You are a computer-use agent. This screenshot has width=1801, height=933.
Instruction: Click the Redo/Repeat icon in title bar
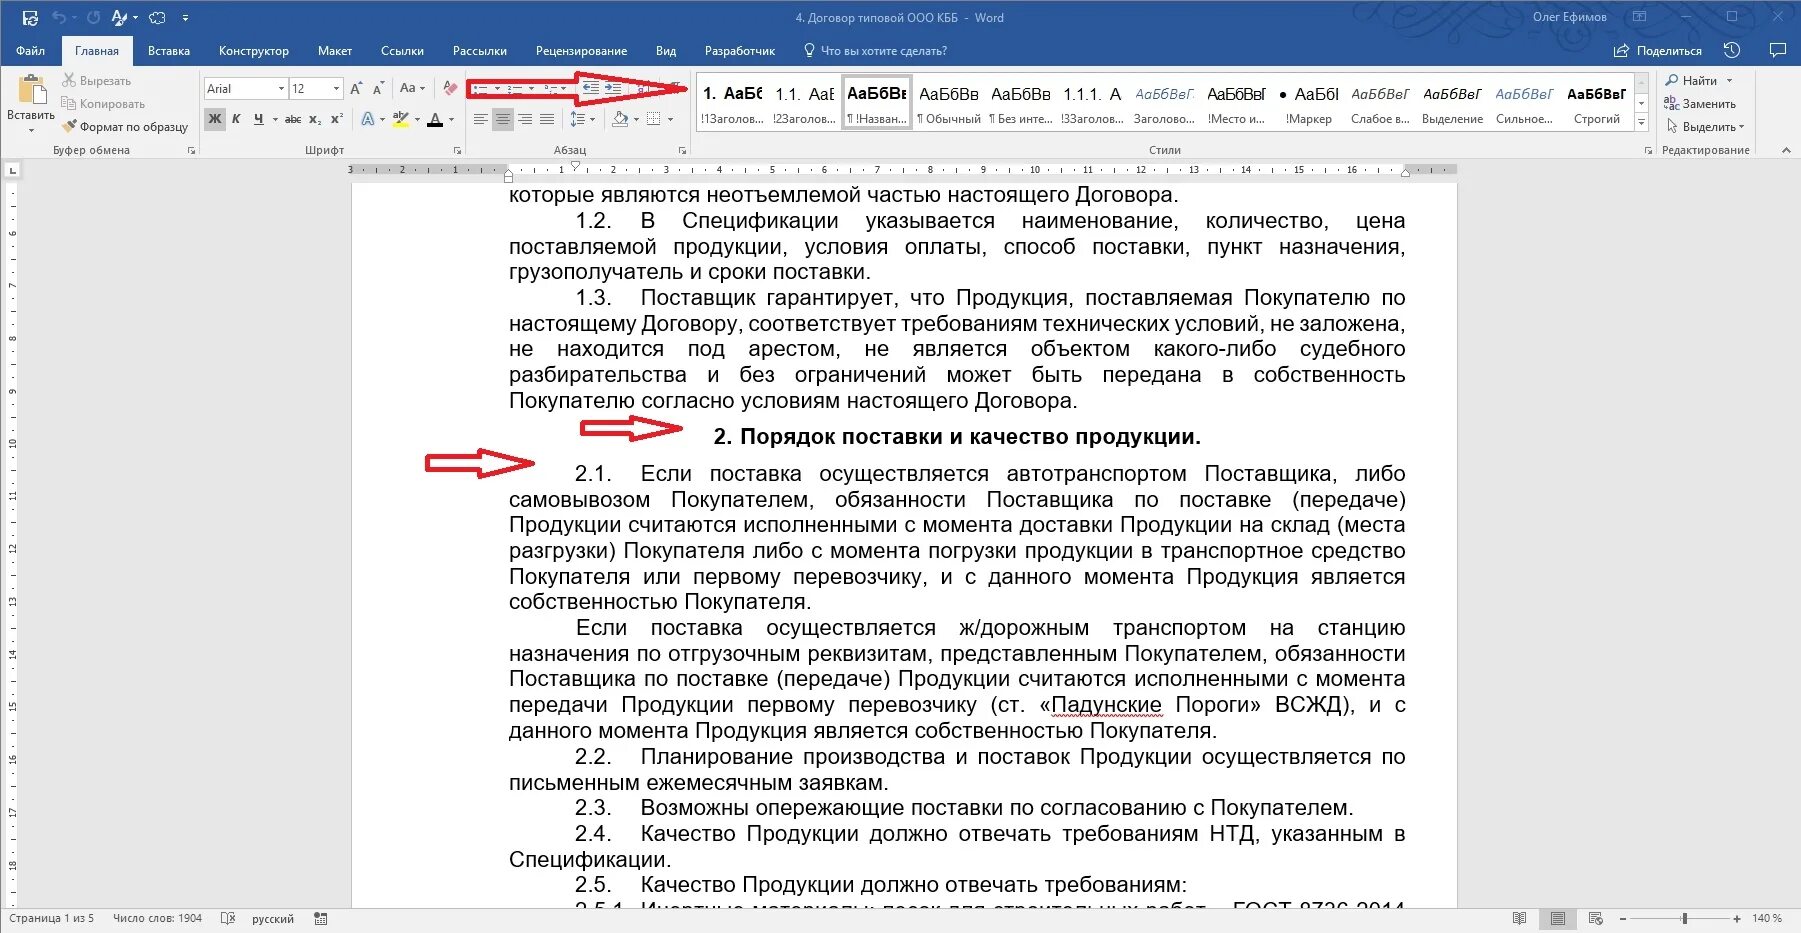point(93,18)
